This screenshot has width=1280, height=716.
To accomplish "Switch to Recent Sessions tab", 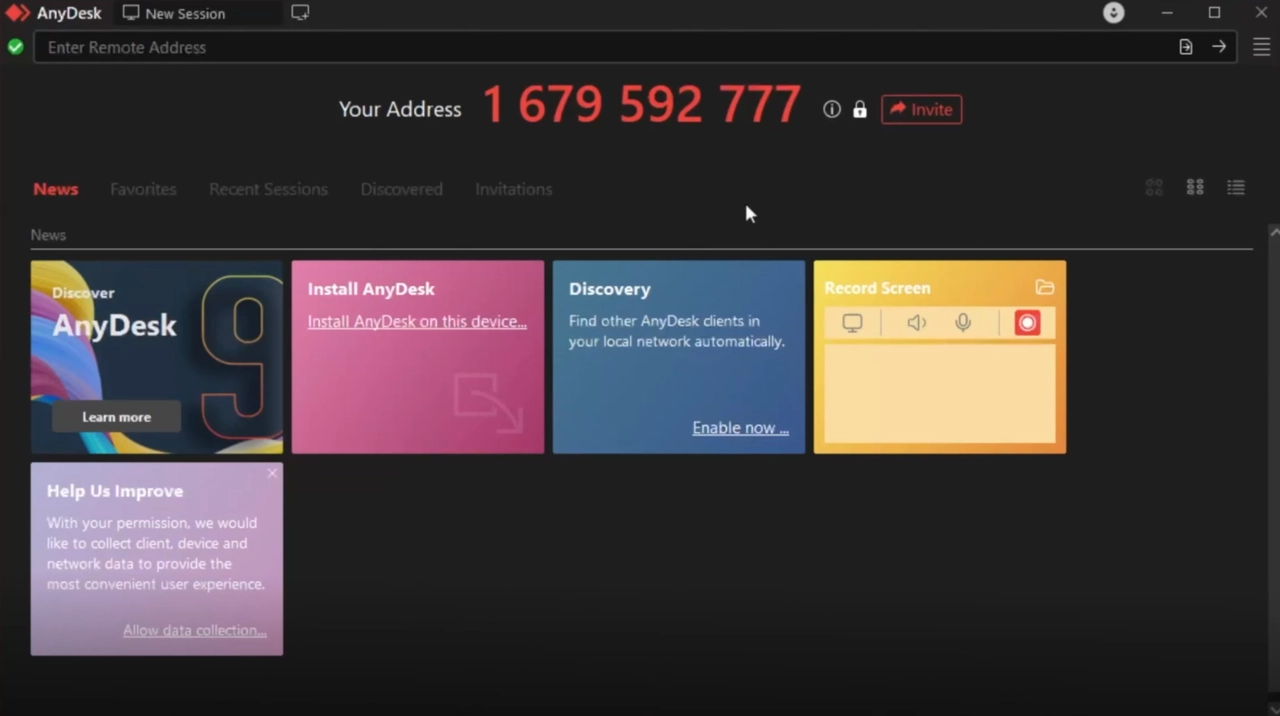I will pos(268,189).
